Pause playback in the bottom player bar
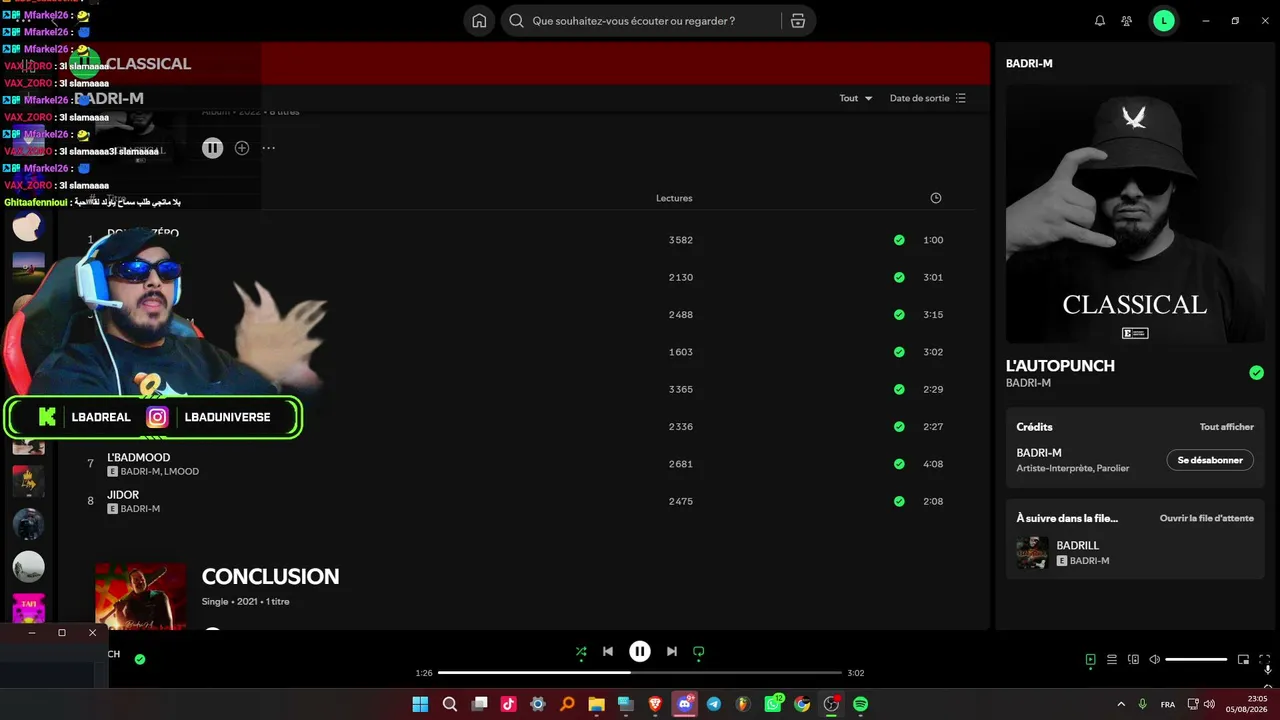 (640, 652)
